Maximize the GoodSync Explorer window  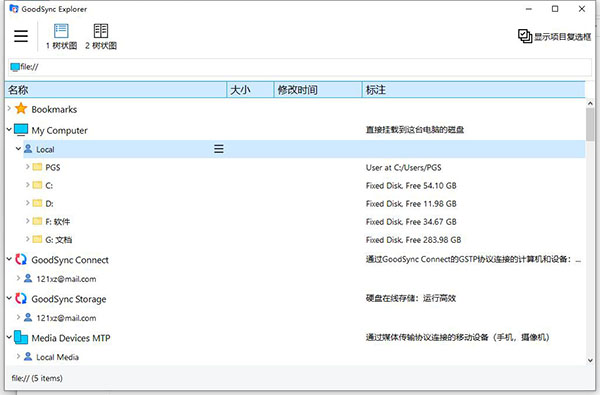point(555,8)
